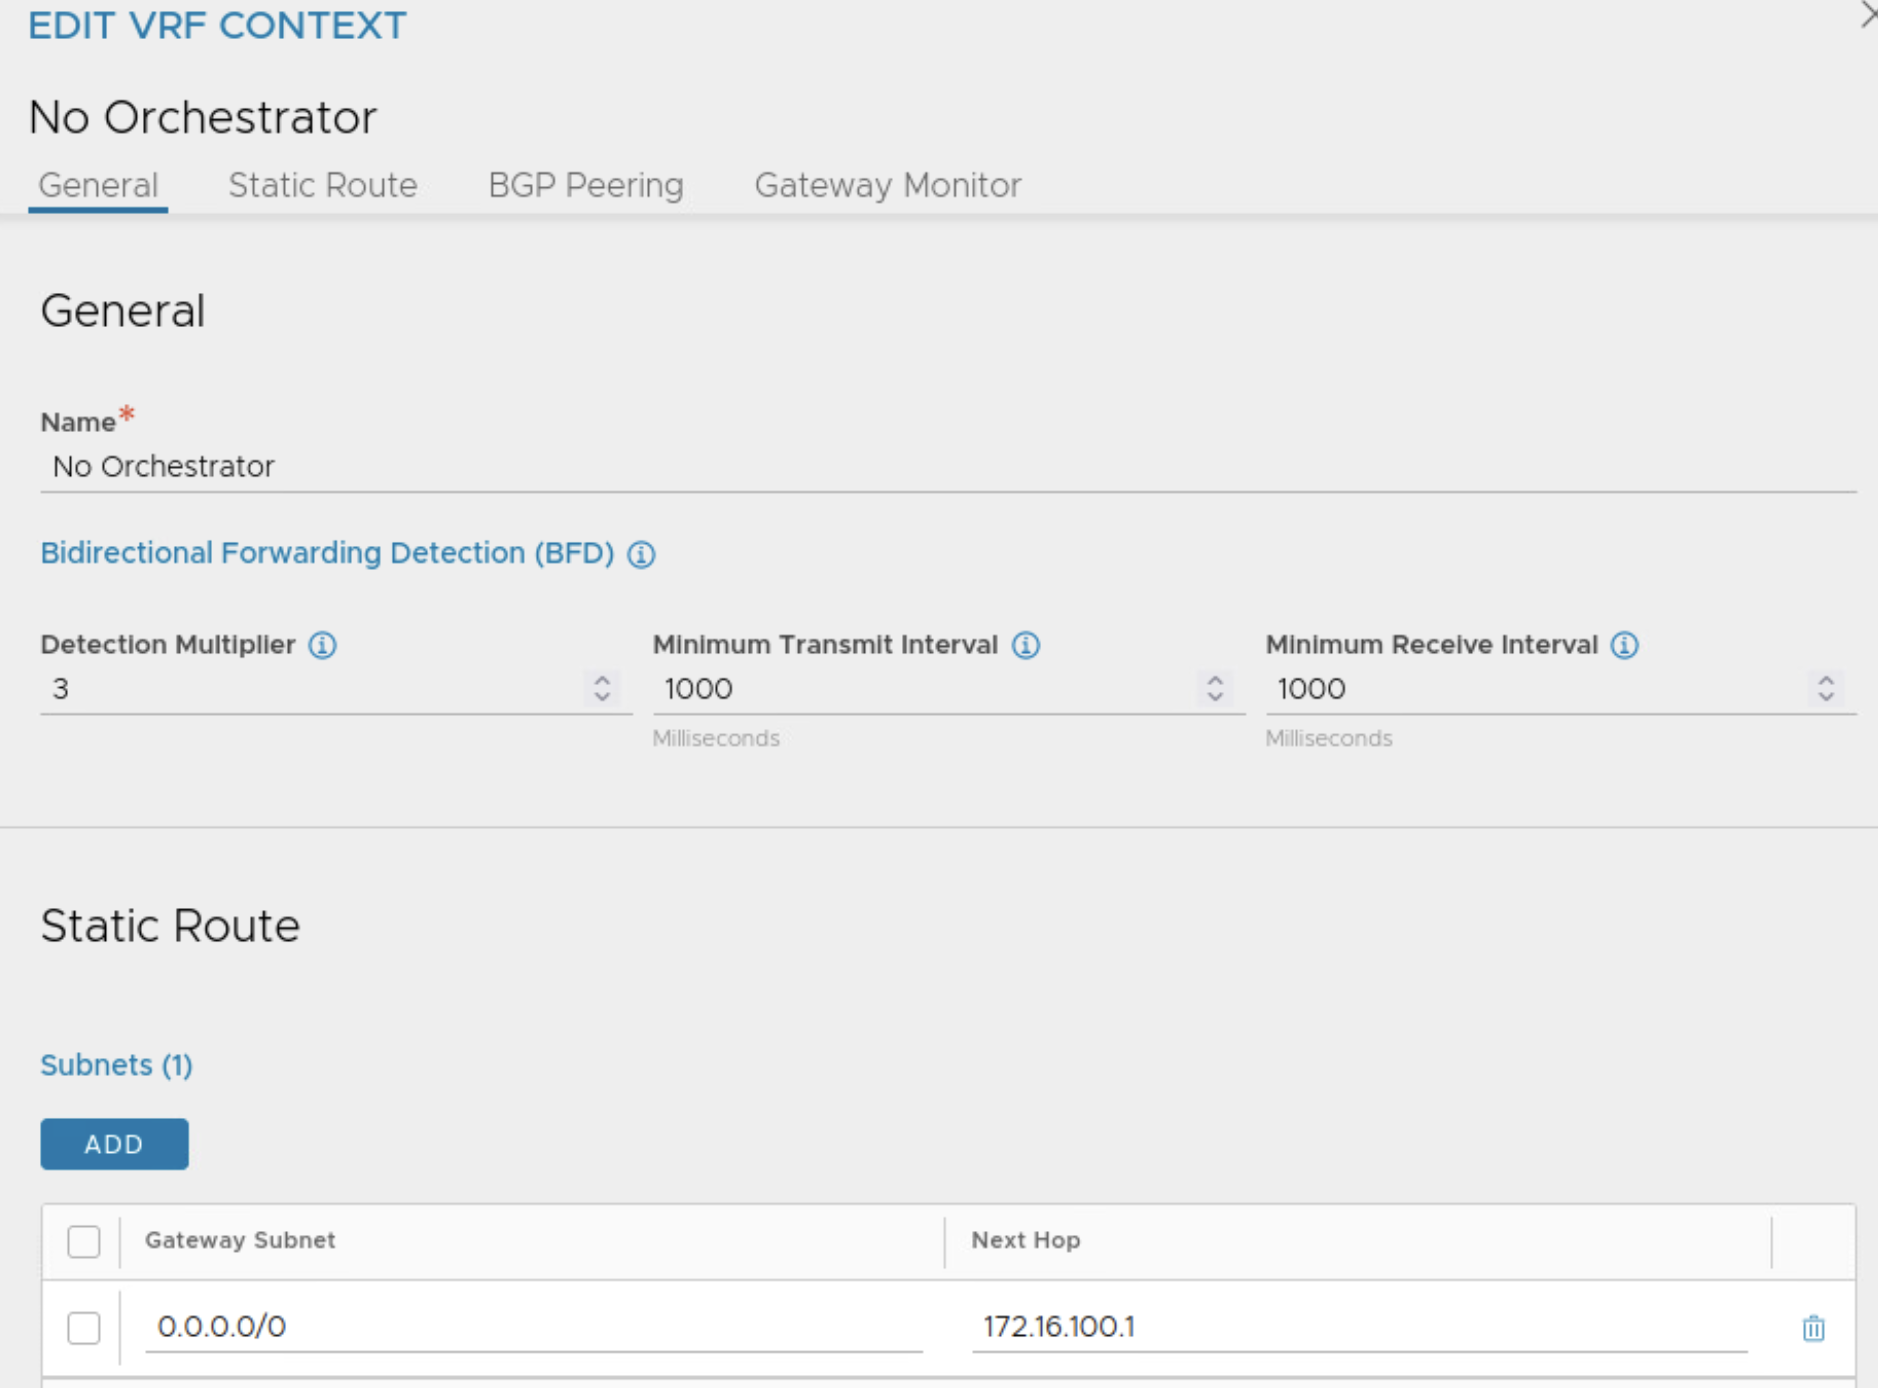Adjust the Minimum Transmit Interval stepper
This screenshot has width=1878, height=1388.
point(1215,688)
